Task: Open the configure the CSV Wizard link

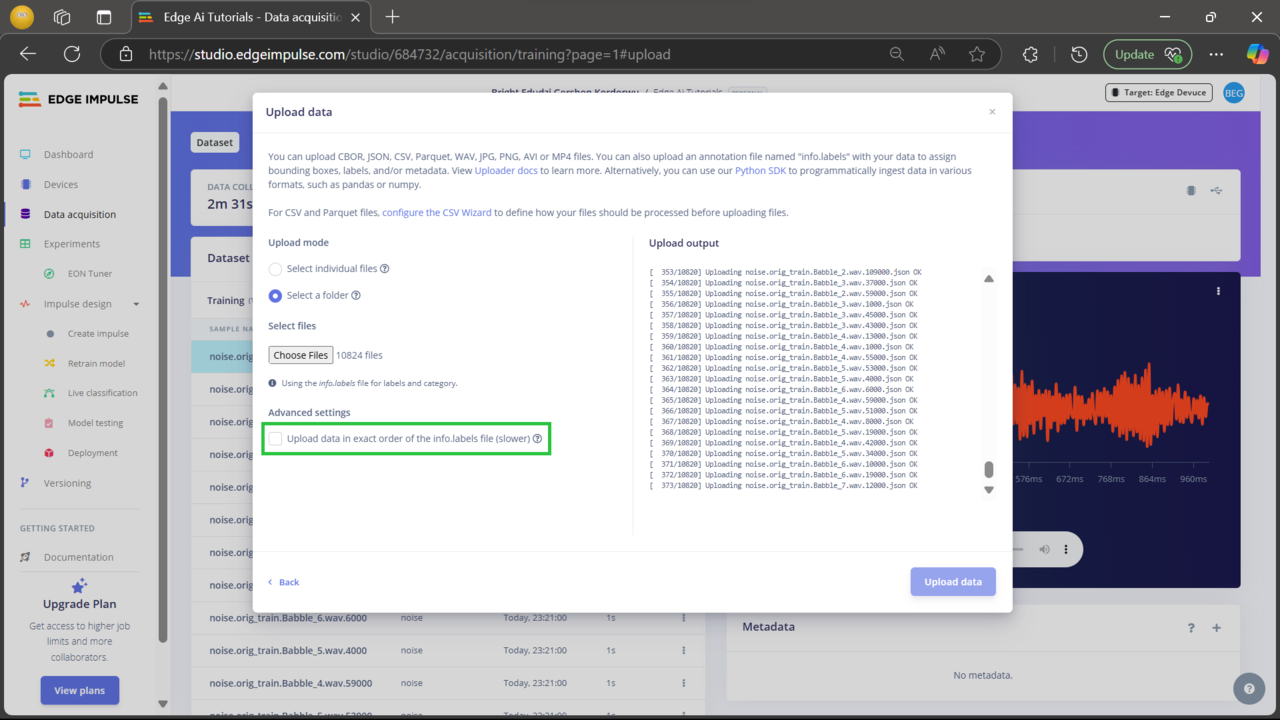Action: pyautogui.click(x=437, y=212)
